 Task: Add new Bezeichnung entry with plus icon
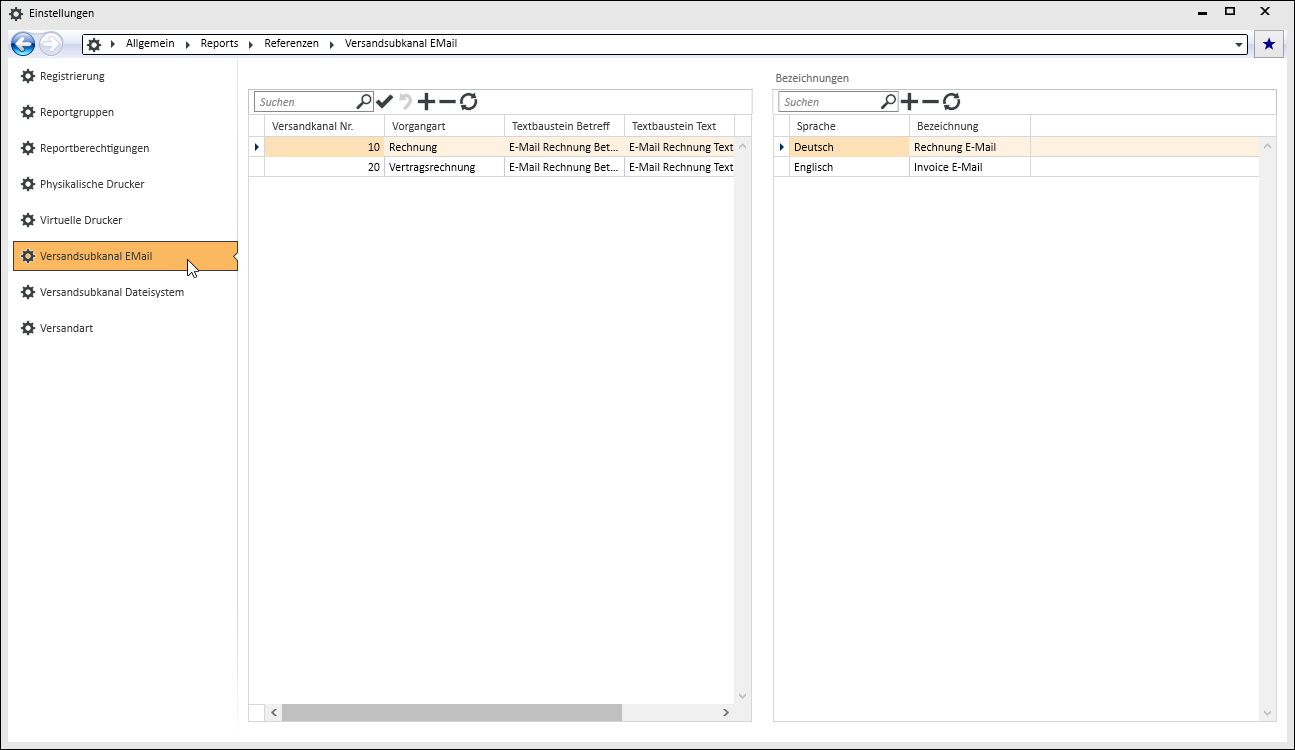(909, 102)
